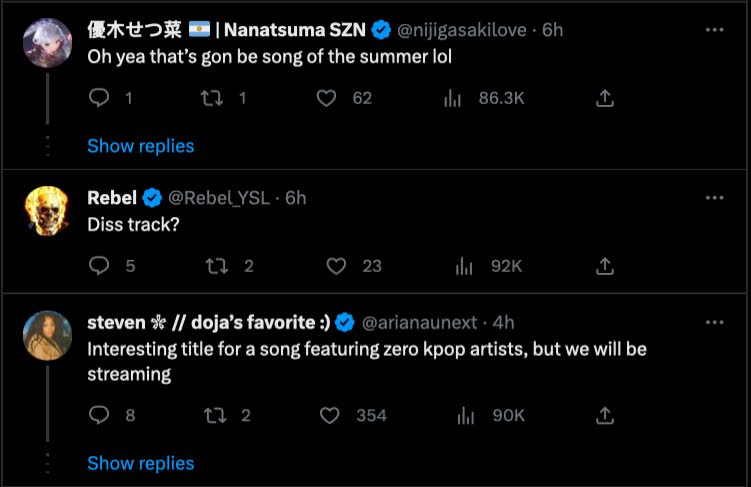Like the "song of the summer" tweet

tap(326, 98)
